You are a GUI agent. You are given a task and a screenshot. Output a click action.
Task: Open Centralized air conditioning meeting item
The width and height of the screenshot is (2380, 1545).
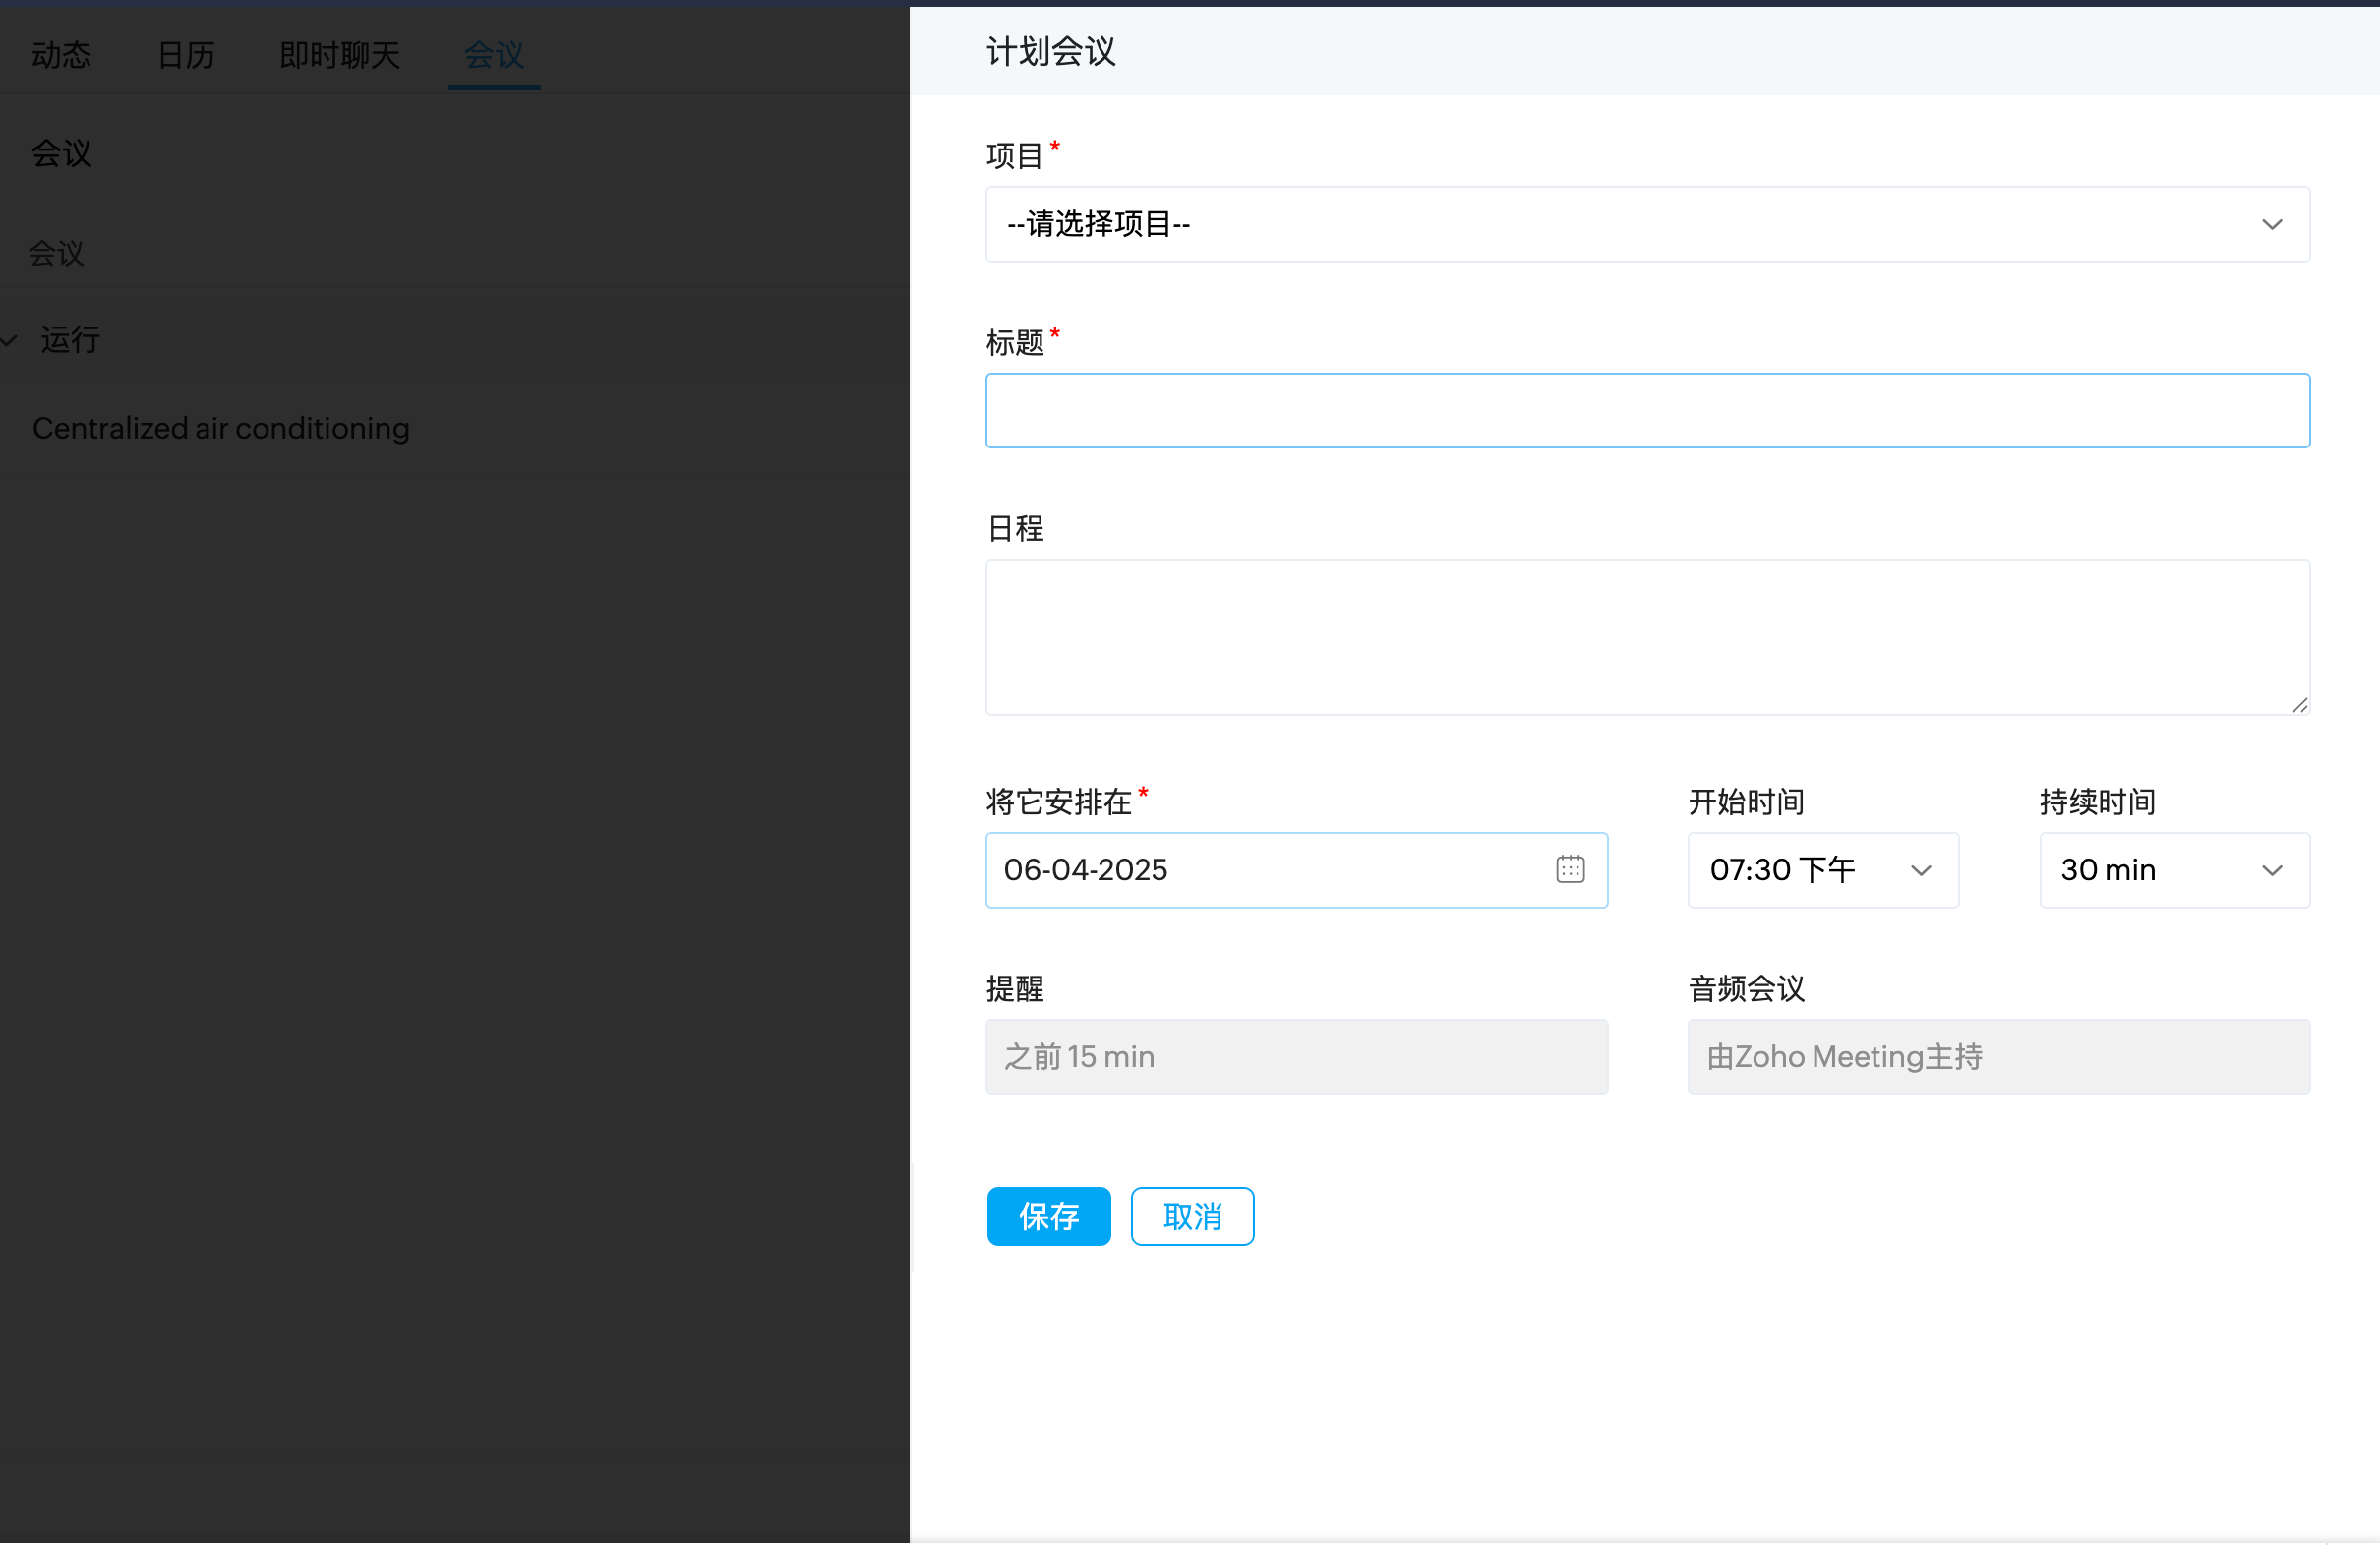click(x=221, y=428)
